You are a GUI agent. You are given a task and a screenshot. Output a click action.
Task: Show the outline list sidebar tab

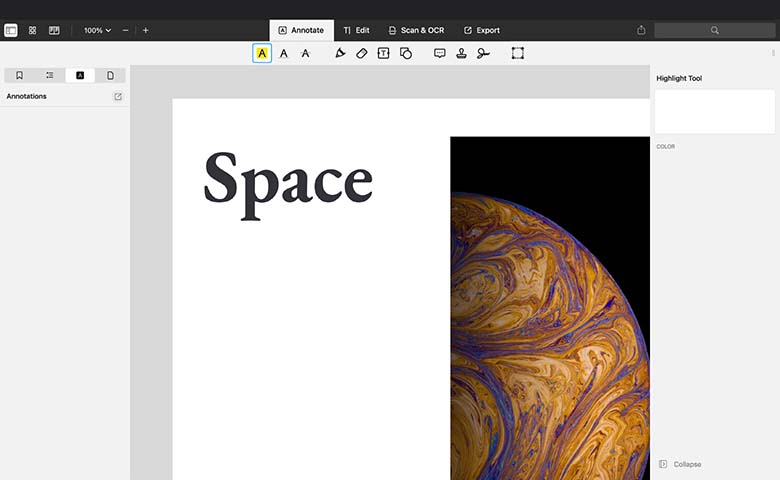coord(50,75)
